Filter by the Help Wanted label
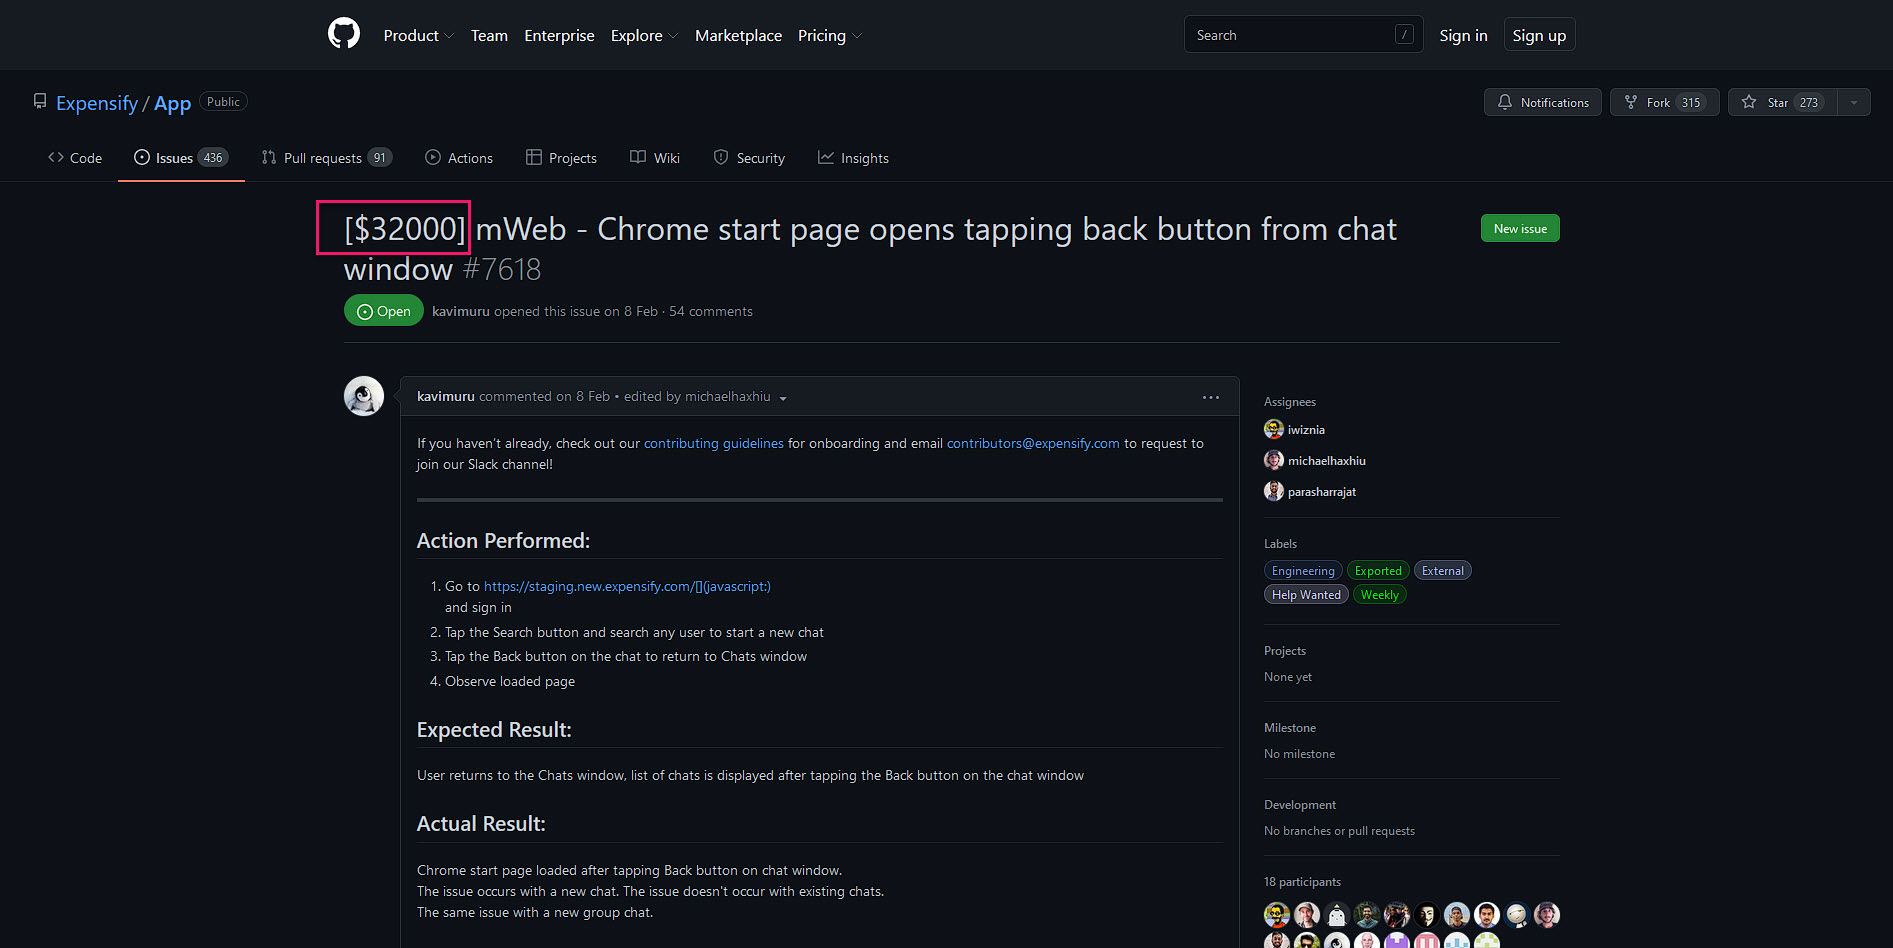The width and height of the screenshot is (1893, 948). coord(1306,594)
